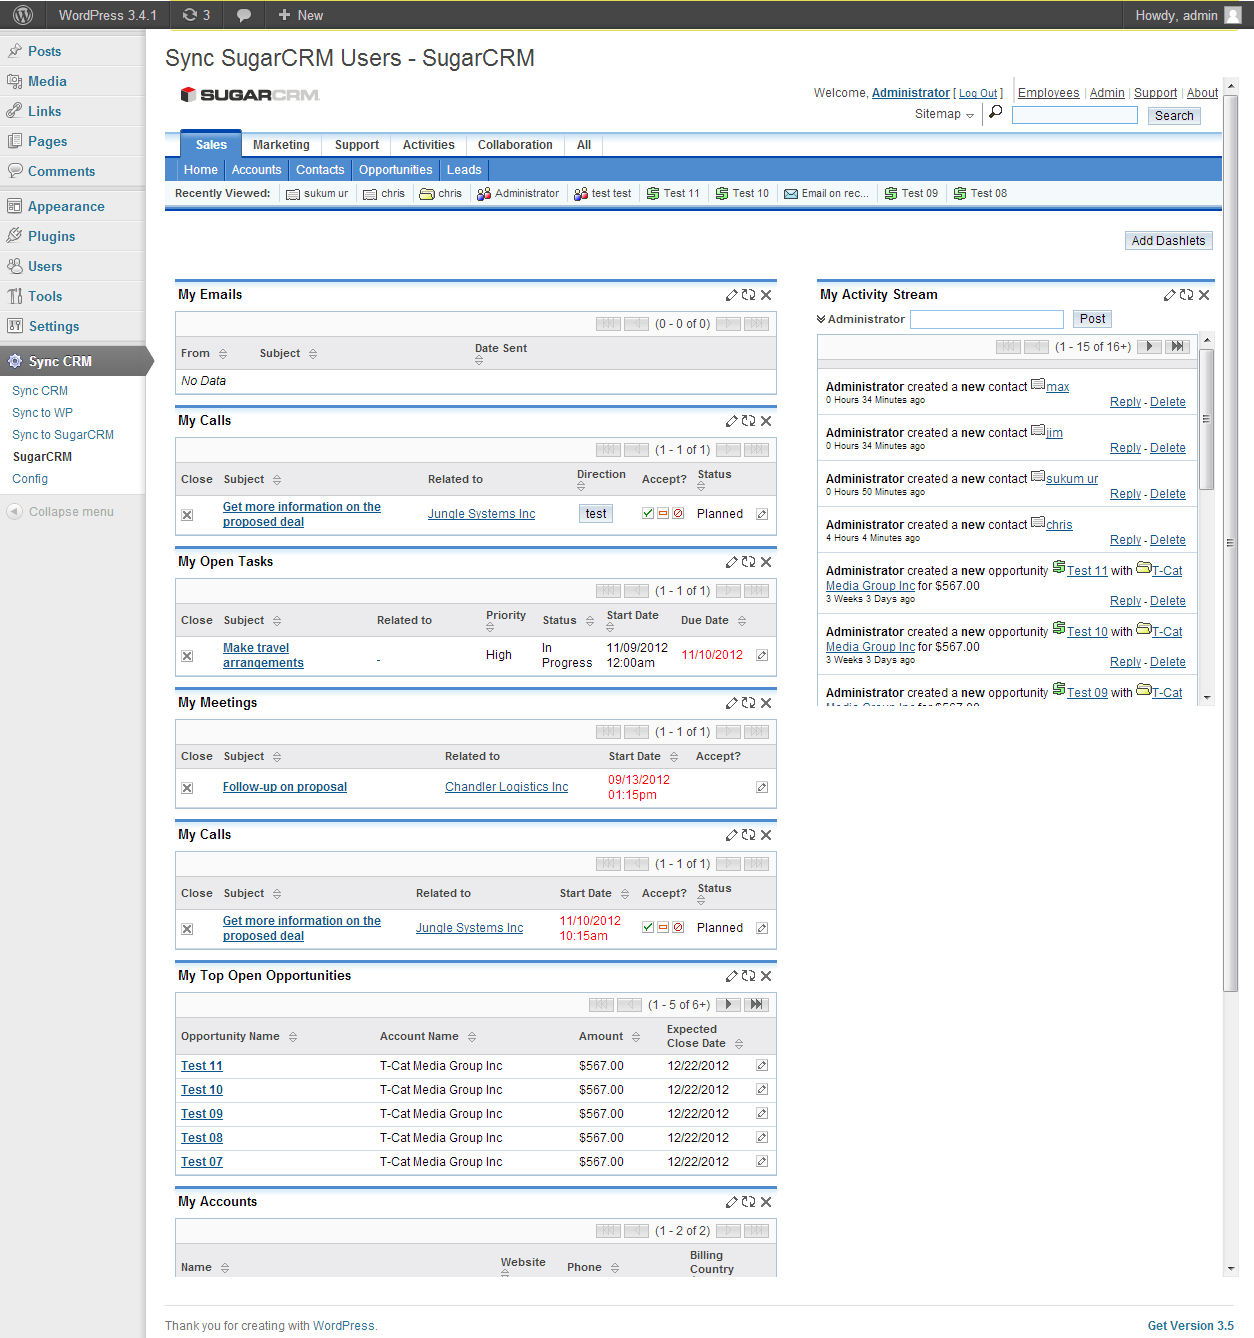The height and width of the screenshot is (1338, 1254).
Task: Sort opportunities by Opportunity Name
Action: coord(293,1037)
